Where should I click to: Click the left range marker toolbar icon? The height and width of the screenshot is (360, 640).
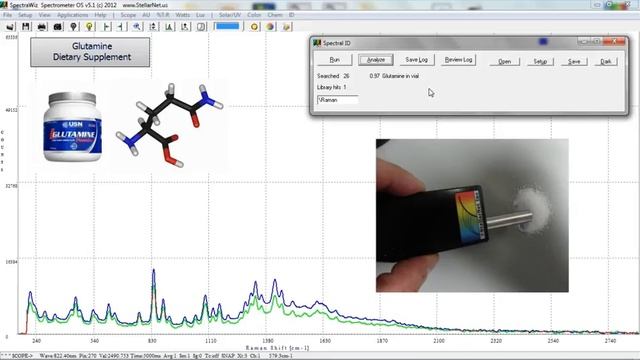click(x=106, y=27)
